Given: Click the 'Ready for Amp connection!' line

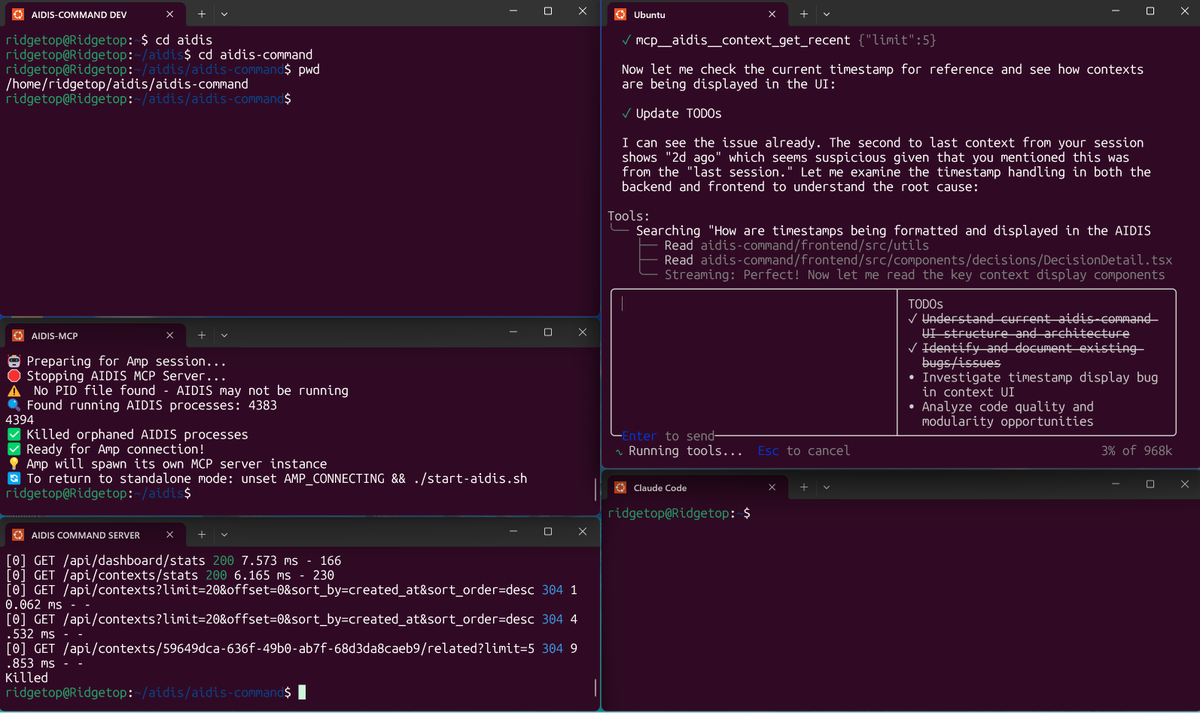Looking at the screenshot, I should pyautogui.click(x=105, y=449).
